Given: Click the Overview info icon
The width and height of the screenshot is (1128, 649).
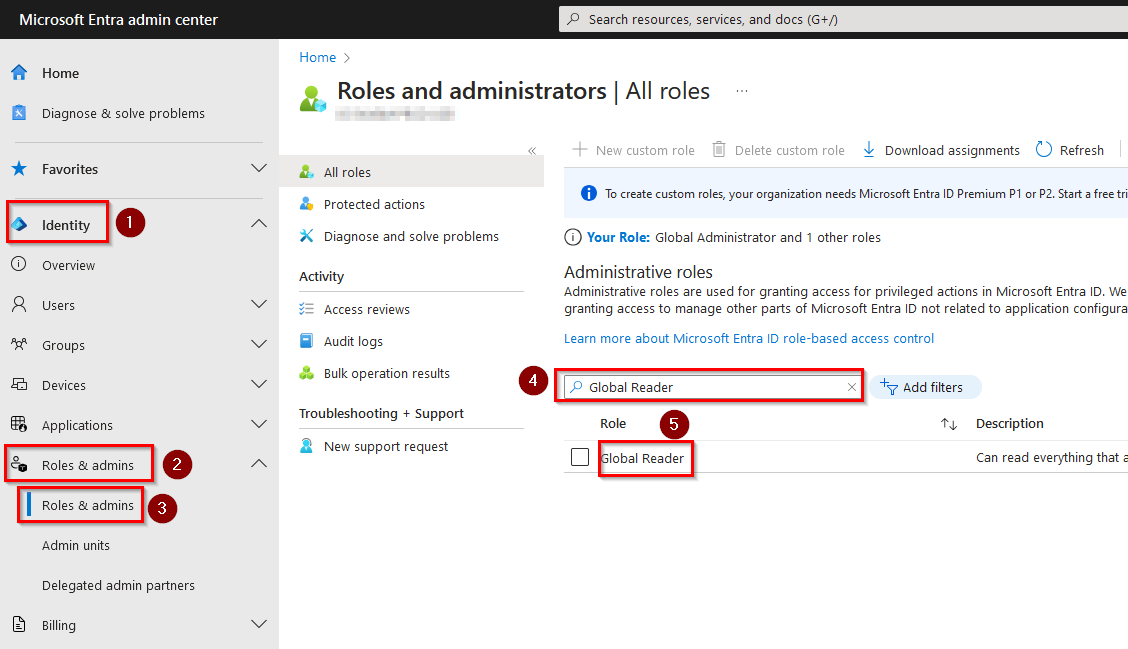Looking at the screenshot, I should point(19,264).
